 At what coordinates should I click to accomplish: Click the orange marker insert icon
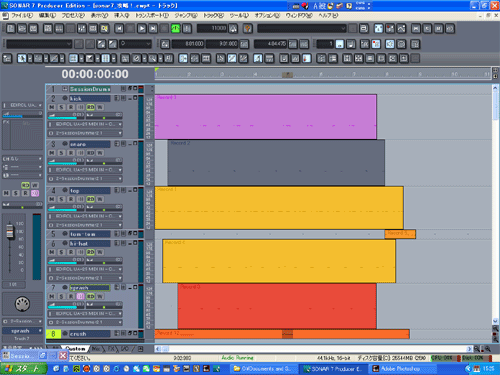point(247,29)
